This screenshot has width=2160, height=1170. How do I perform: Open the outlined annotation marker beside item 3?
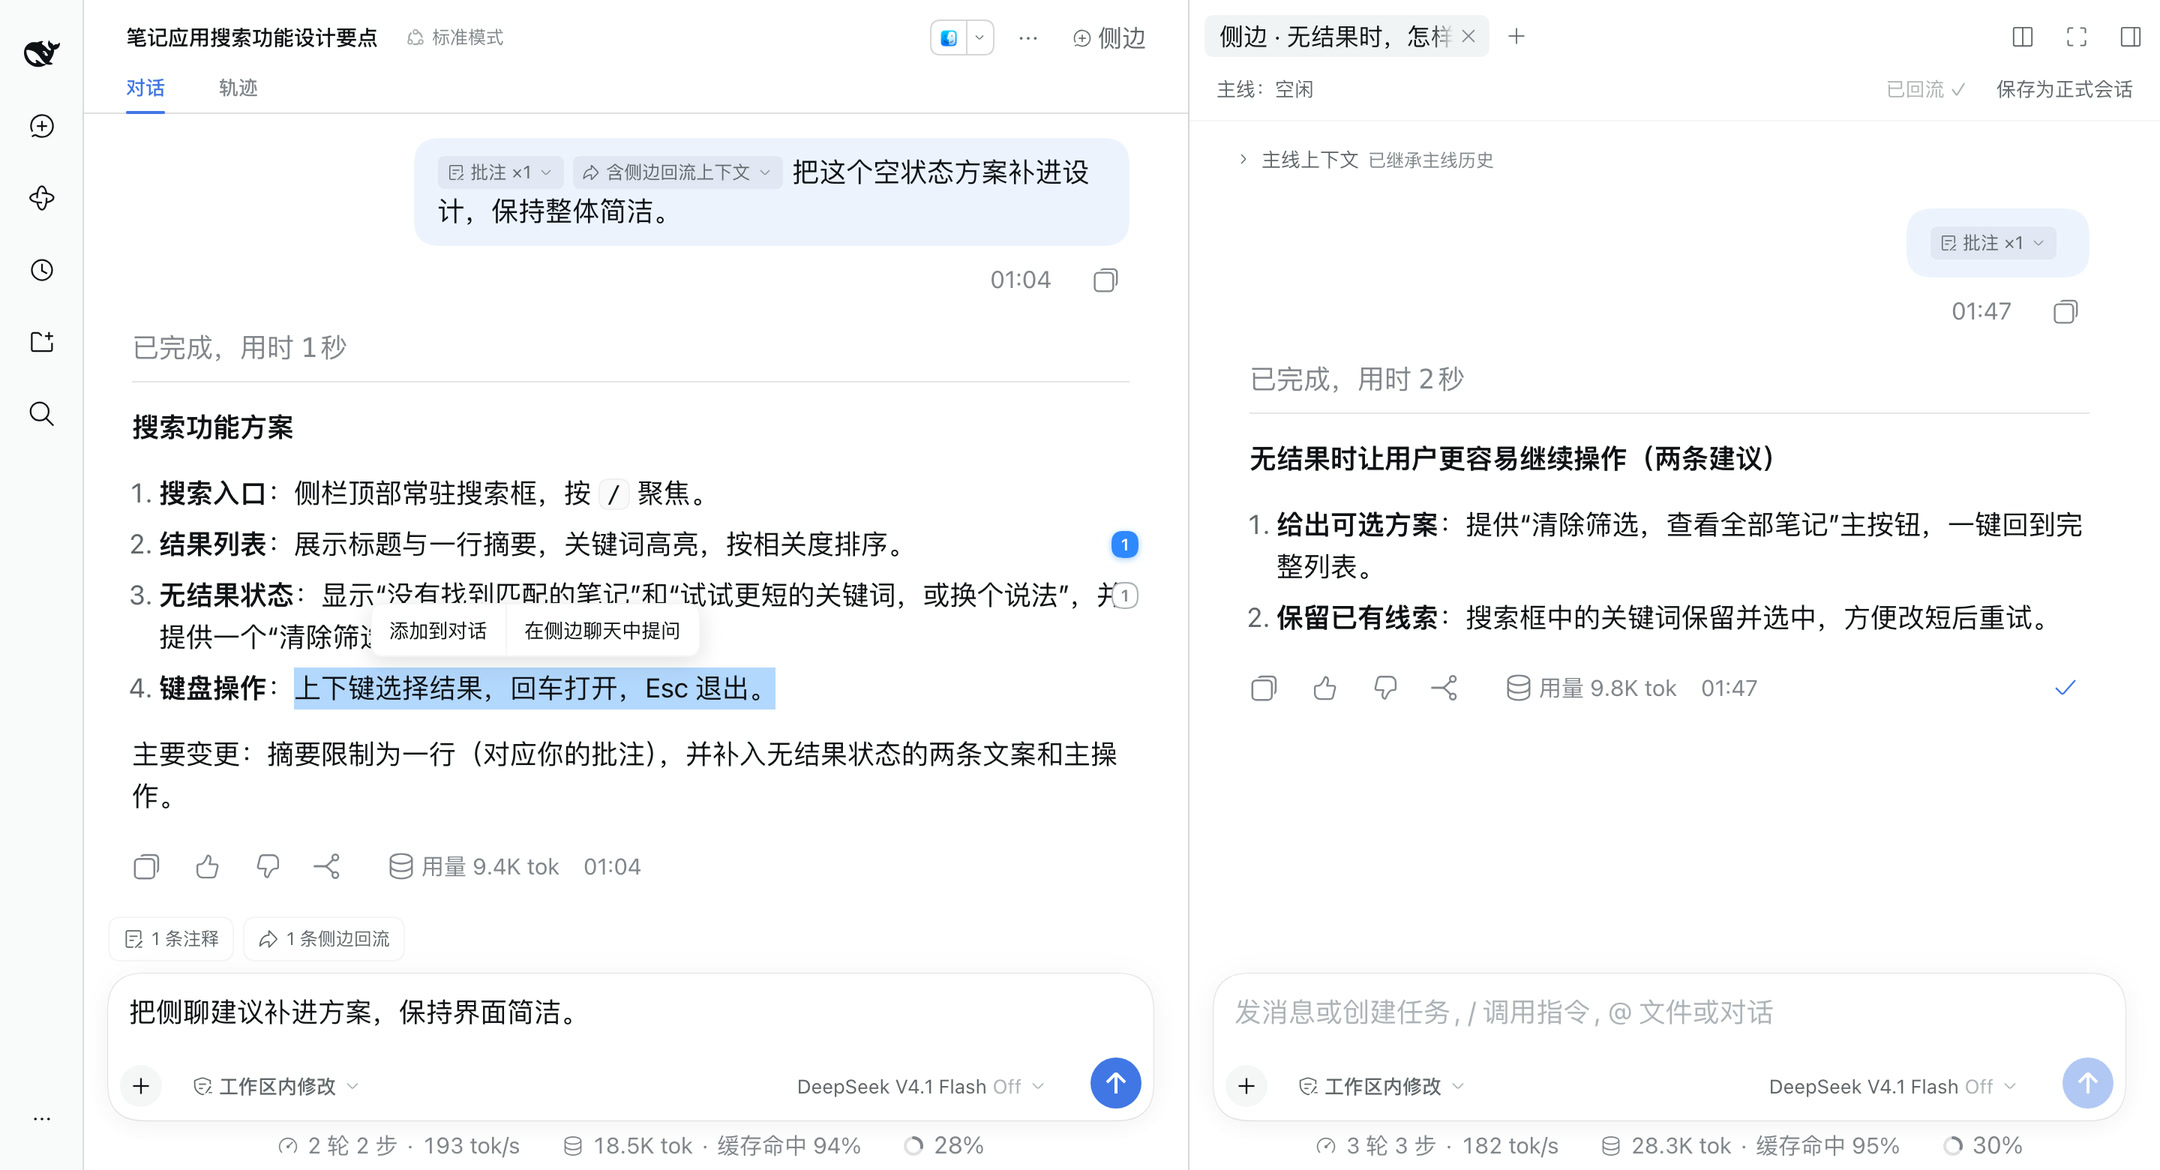(x=1125, y=596)
